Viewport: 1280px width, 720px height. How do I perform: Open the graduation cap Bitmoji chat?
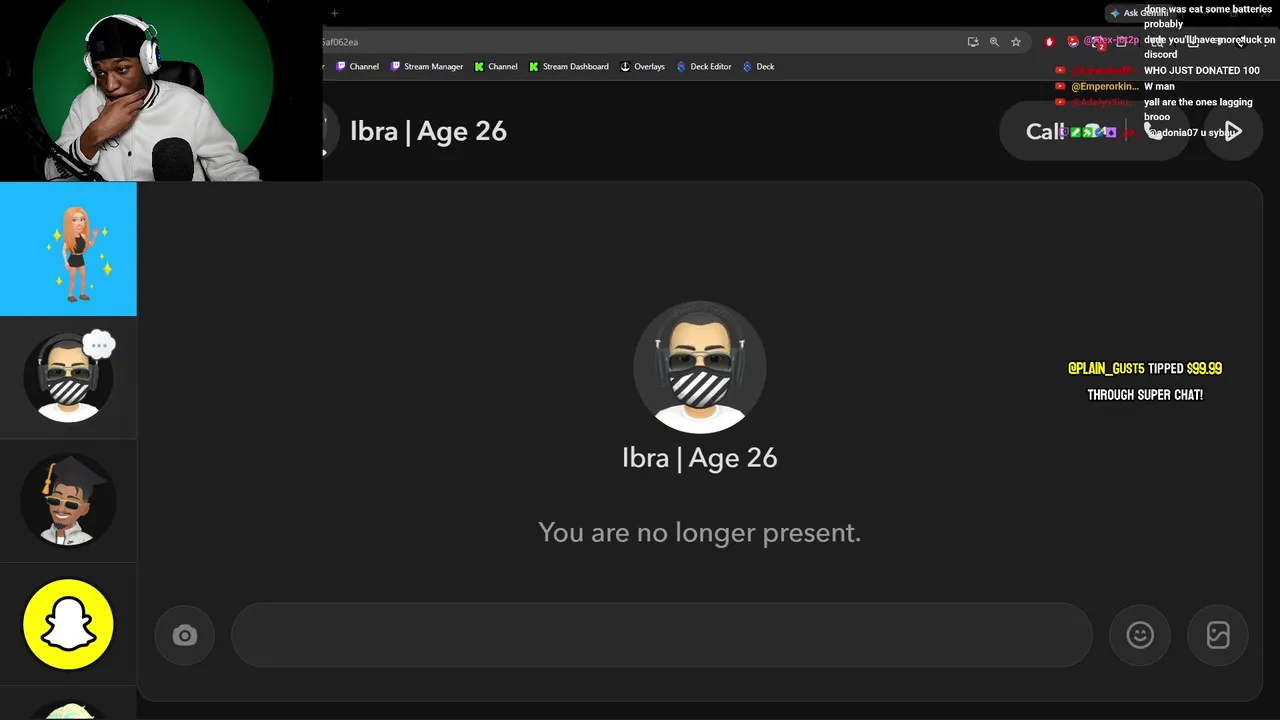click(x=68, y=501)
